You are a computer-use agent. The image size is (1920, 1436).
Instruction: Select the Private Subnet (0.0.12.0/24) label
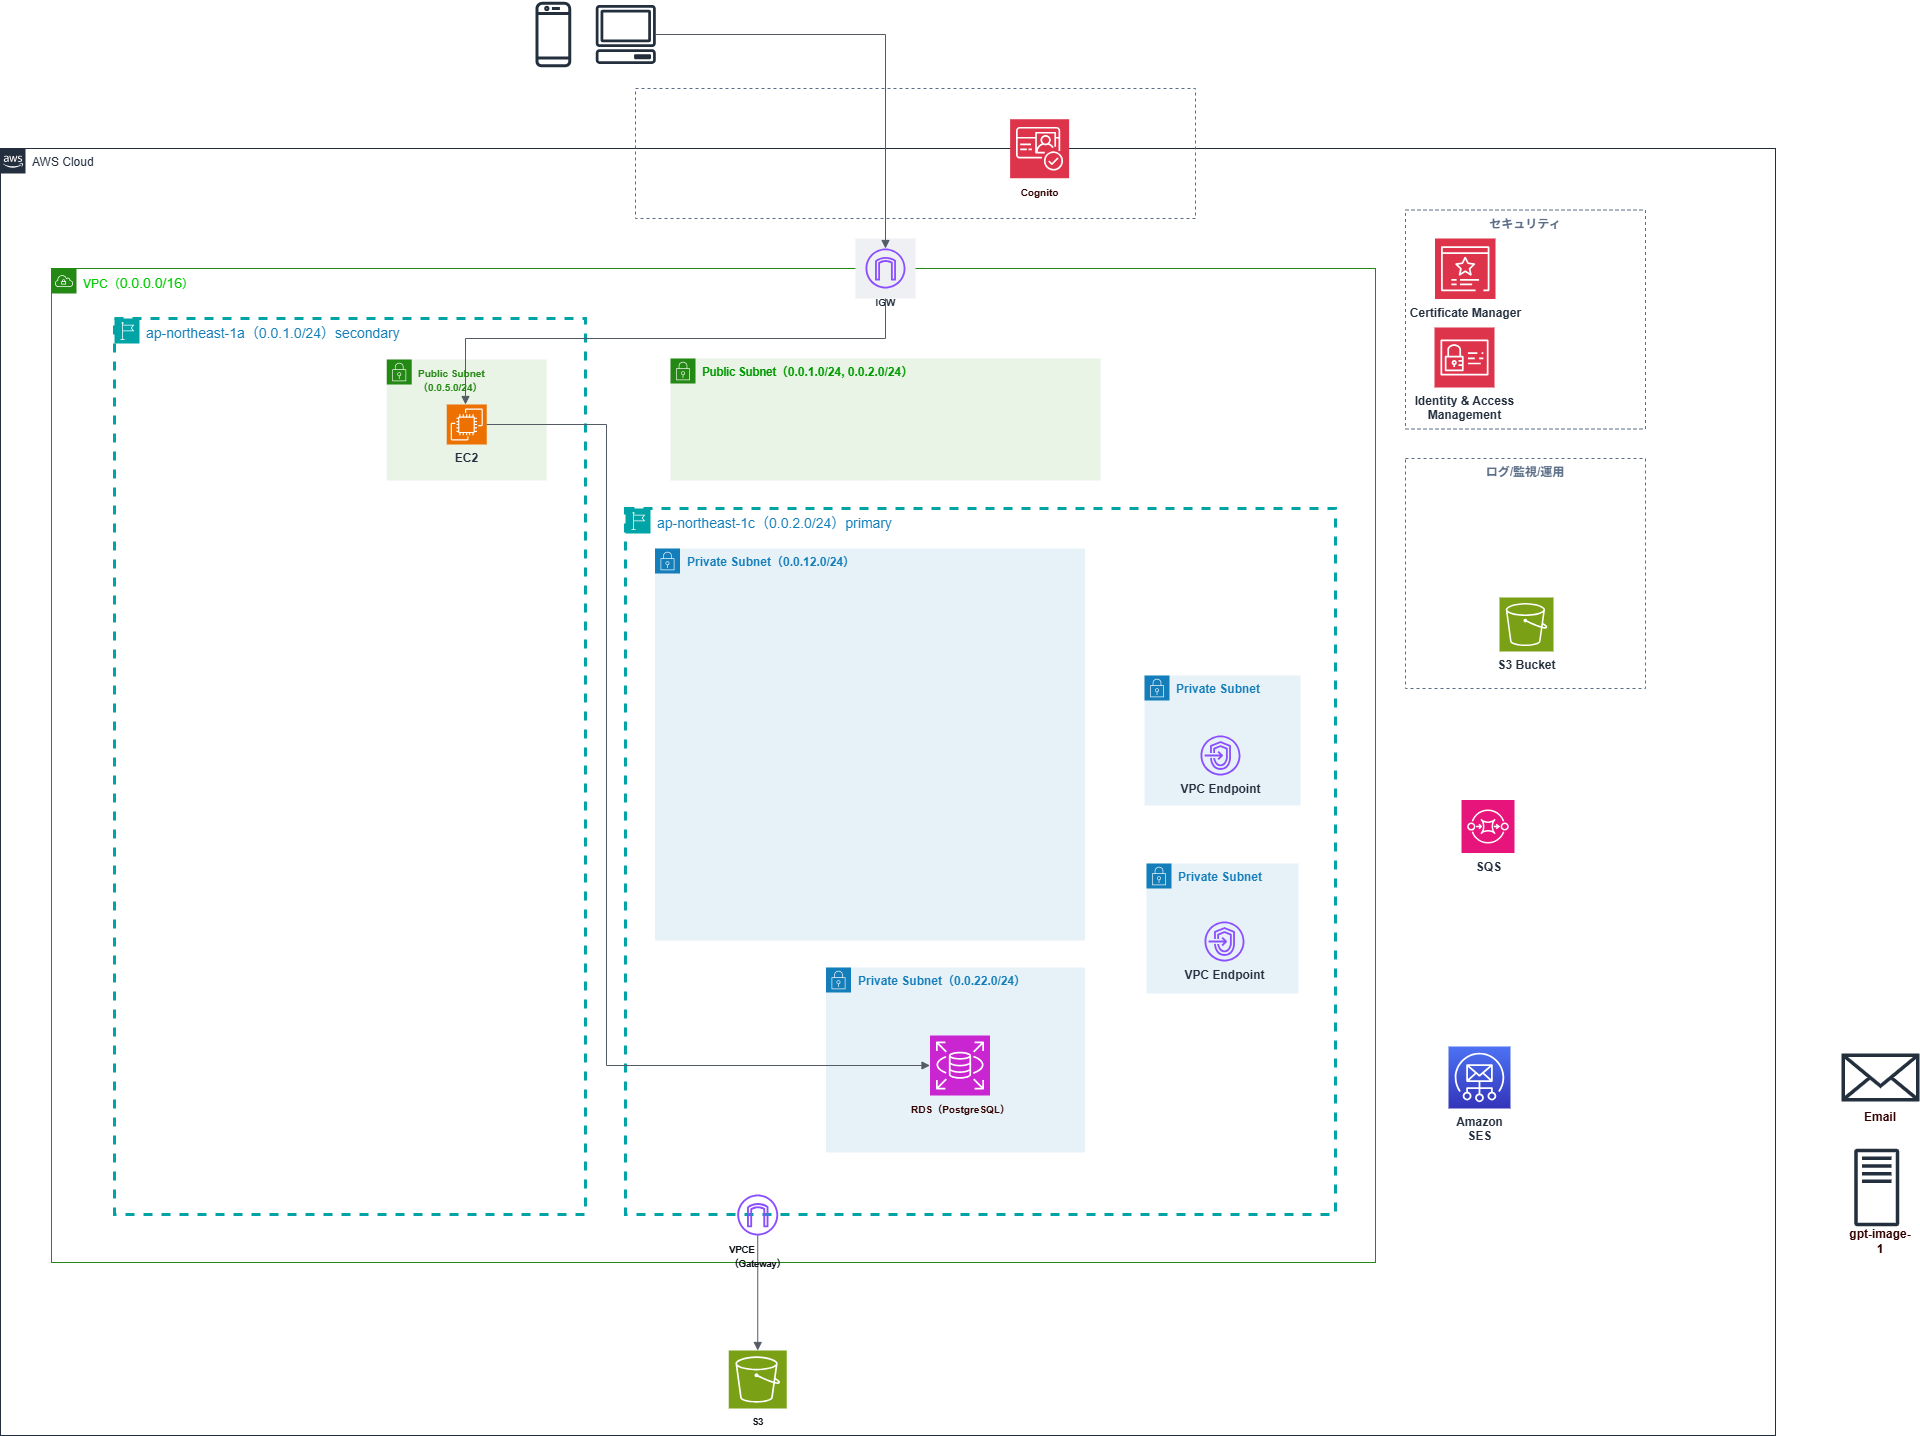[766, 562]
